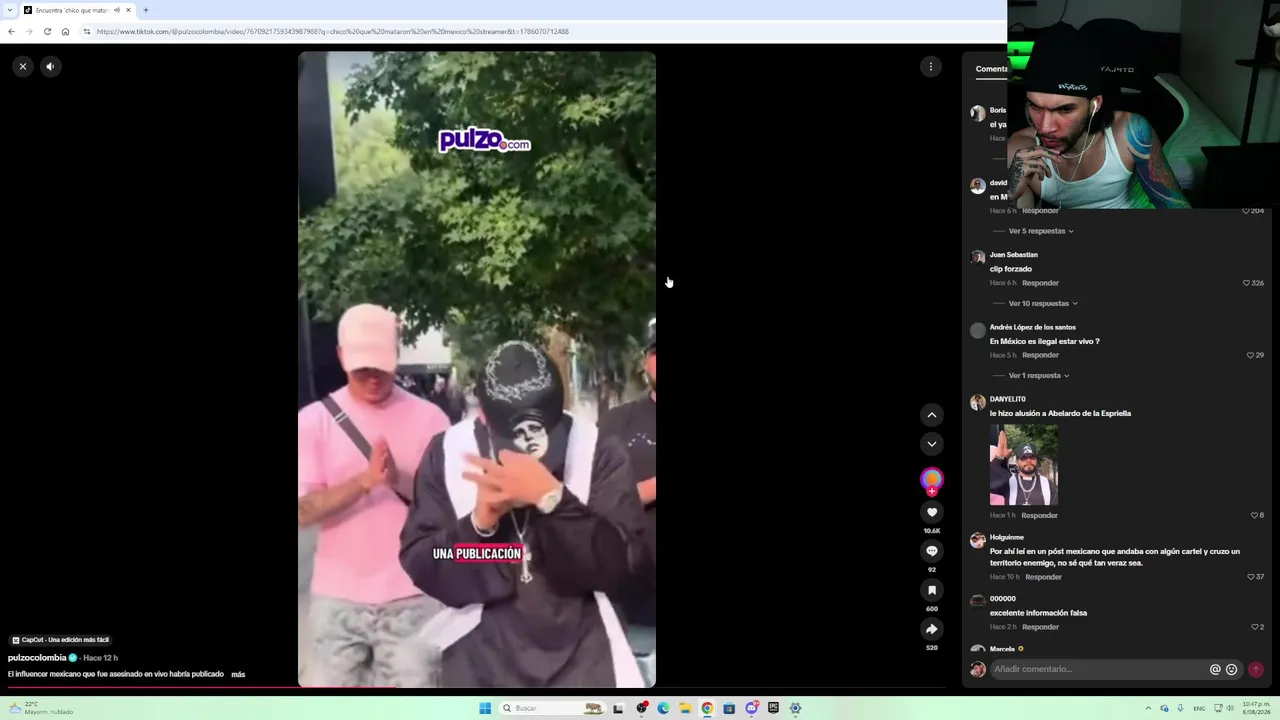Switch the ENG input language indicator
This screenshot has height=720, width=1280.
click(x=1199, y=708)
